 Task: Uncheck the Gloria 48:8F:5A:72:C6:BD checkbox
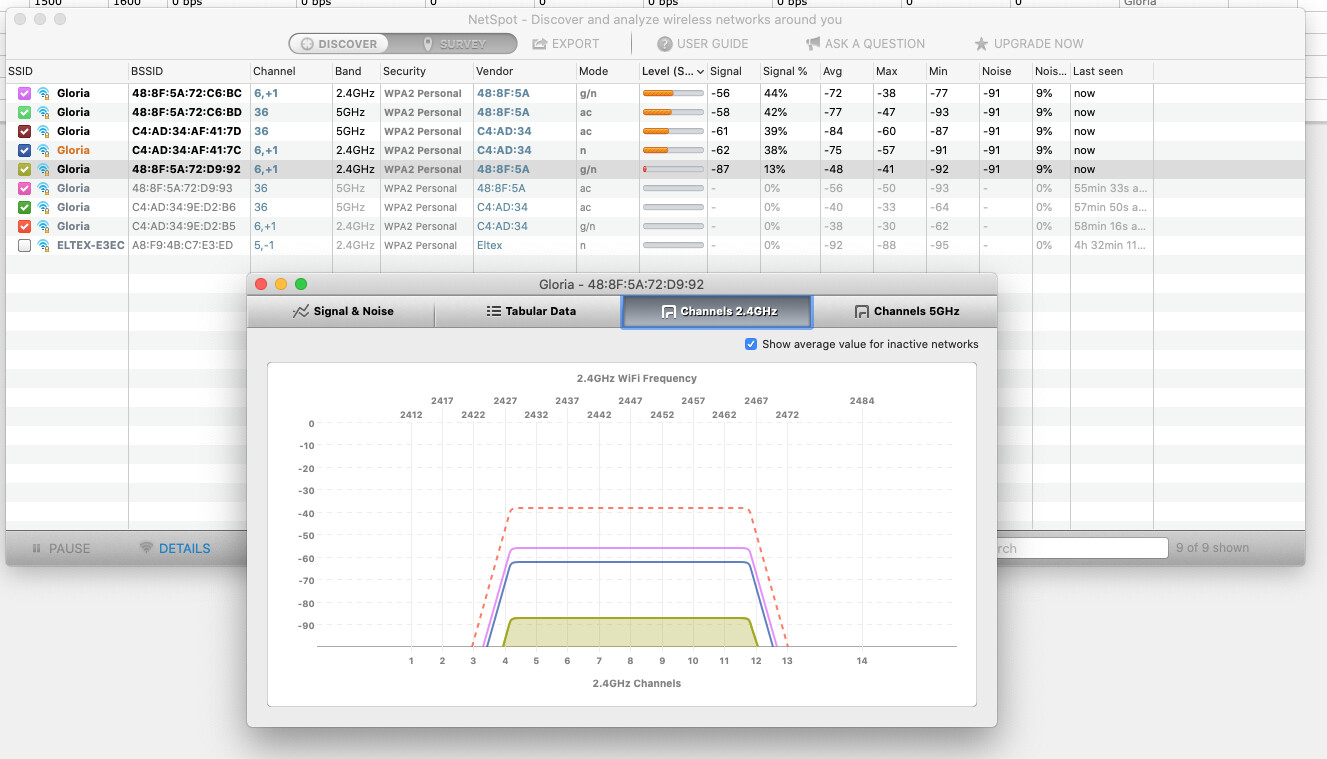(25, 112)
